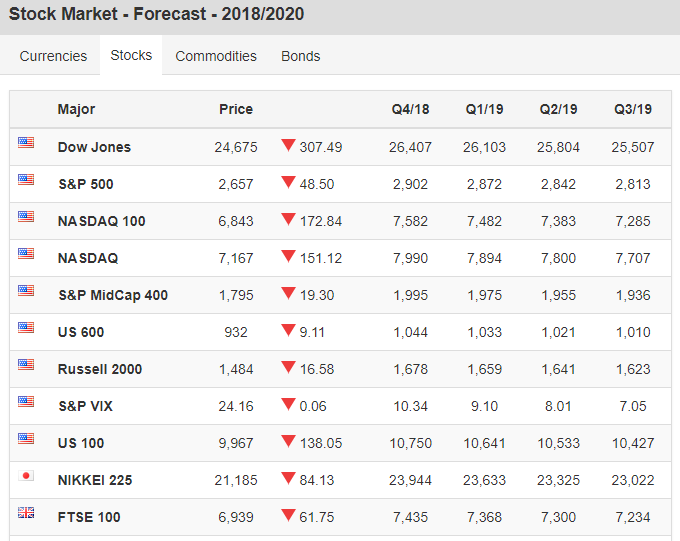Click the UK flag icon beside FTSE 100
Screen dimensions: 680x541
pos(26,513)
